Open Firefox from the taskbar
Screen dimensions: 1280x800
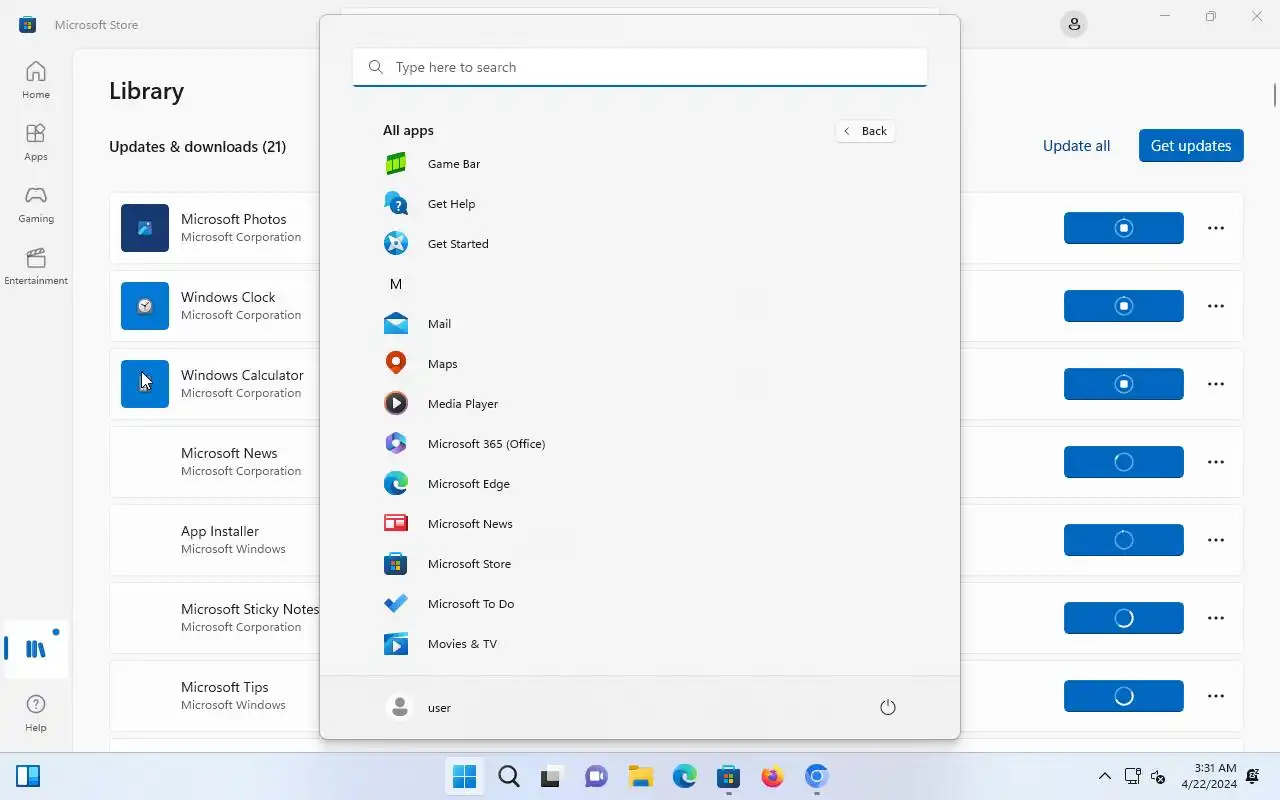pos(772,776)
